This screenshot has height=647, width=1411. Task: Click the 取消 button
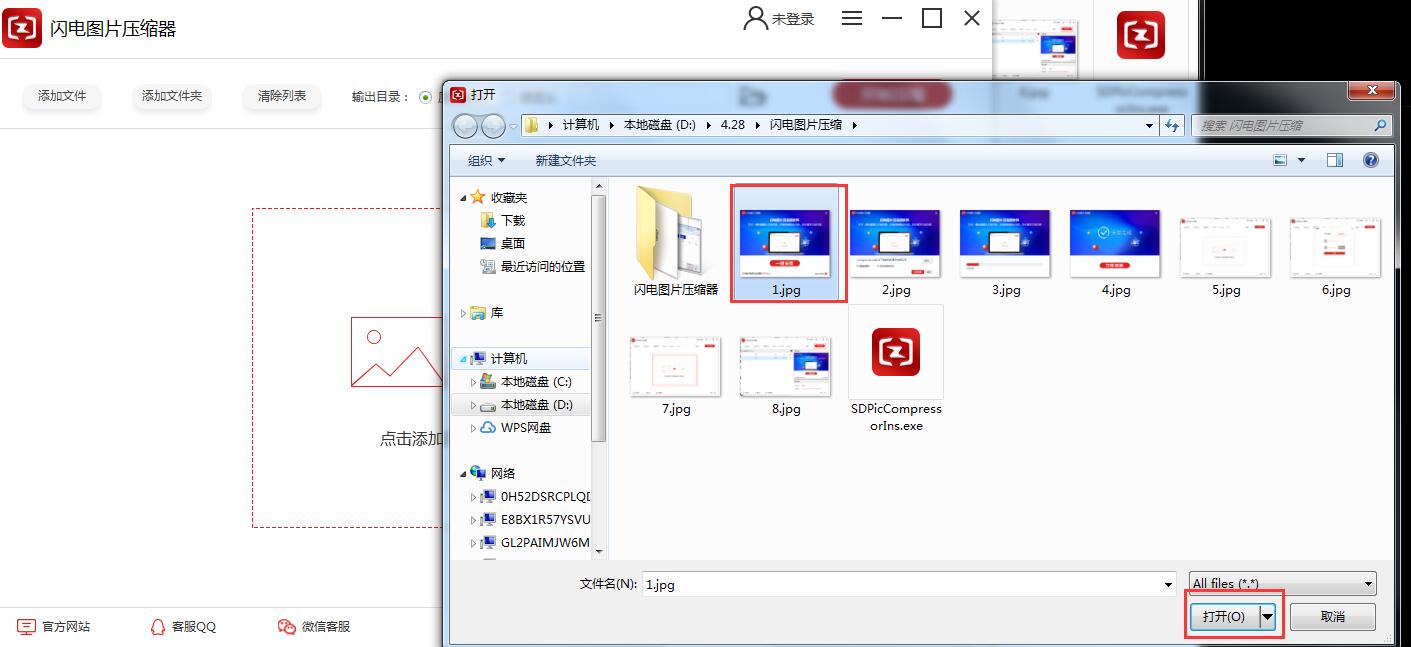1332,617
